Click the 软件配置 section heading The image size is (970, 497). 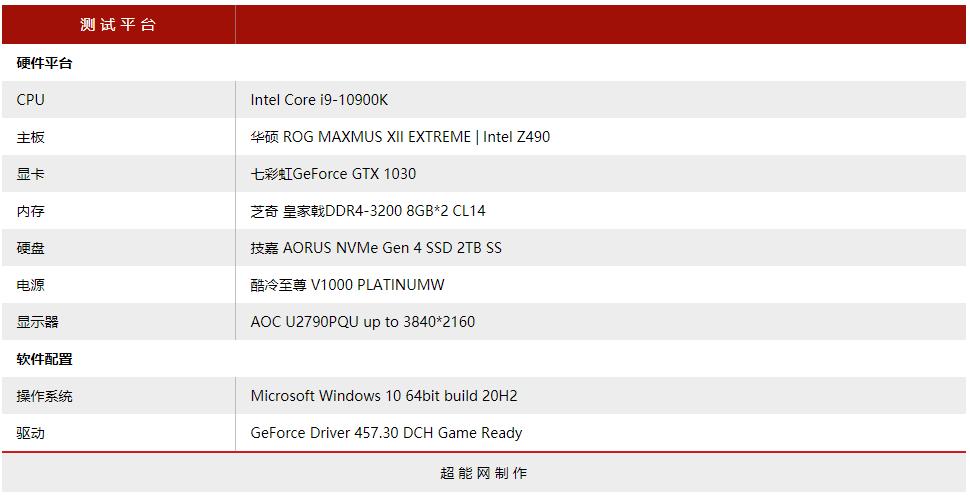click(x=45, y=359)
